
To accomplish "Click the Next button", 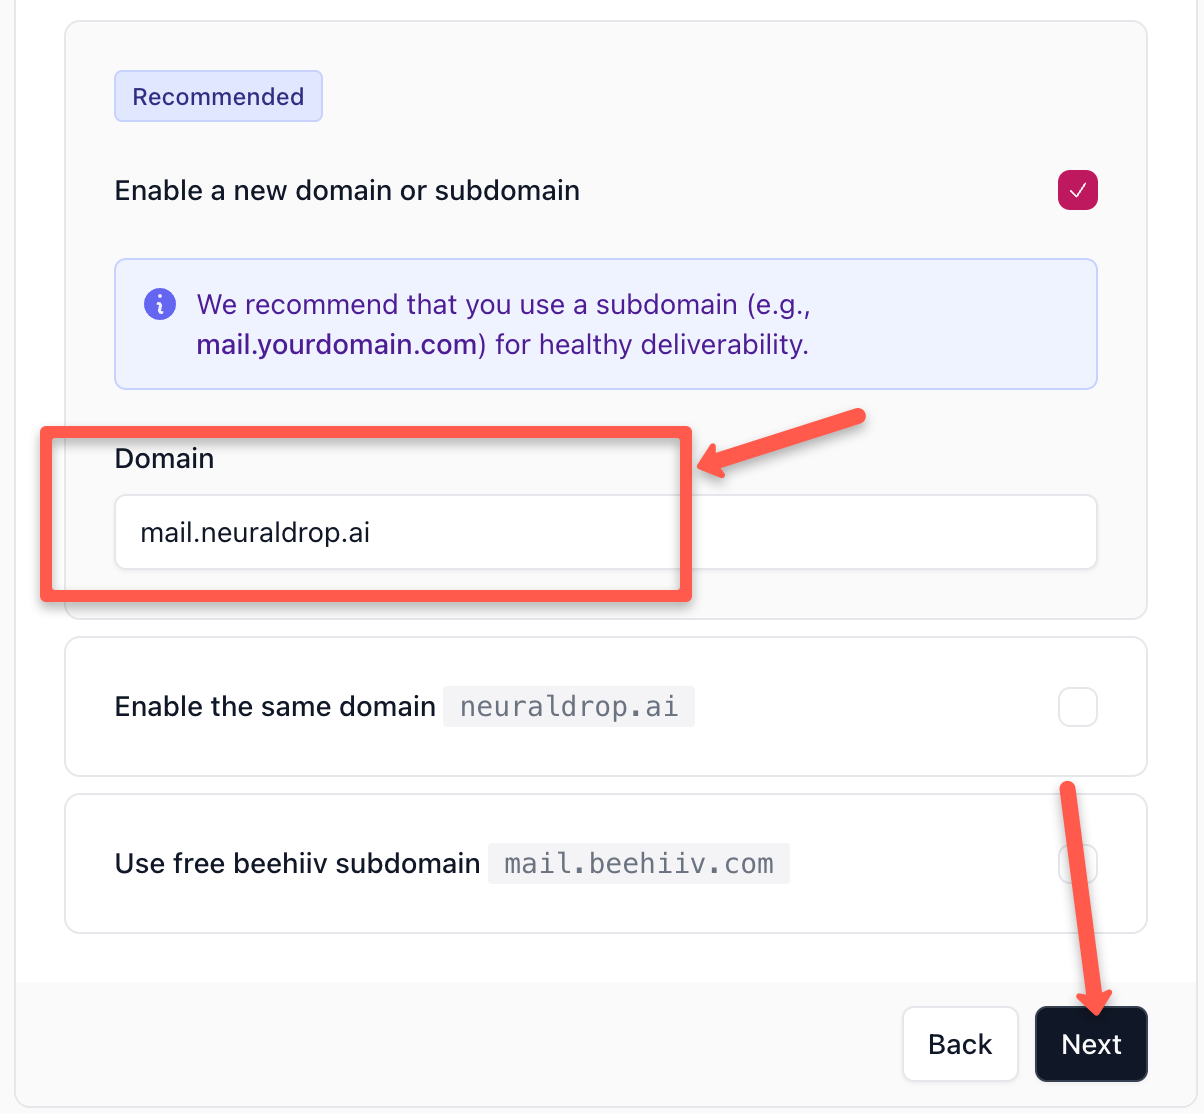I will [1091, 1044].
